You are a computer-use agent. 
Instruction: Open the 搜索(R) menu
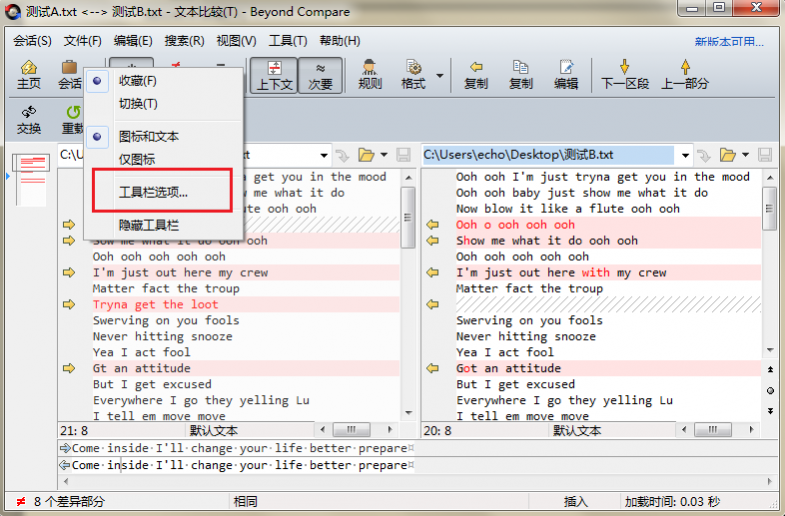point(184,41)
